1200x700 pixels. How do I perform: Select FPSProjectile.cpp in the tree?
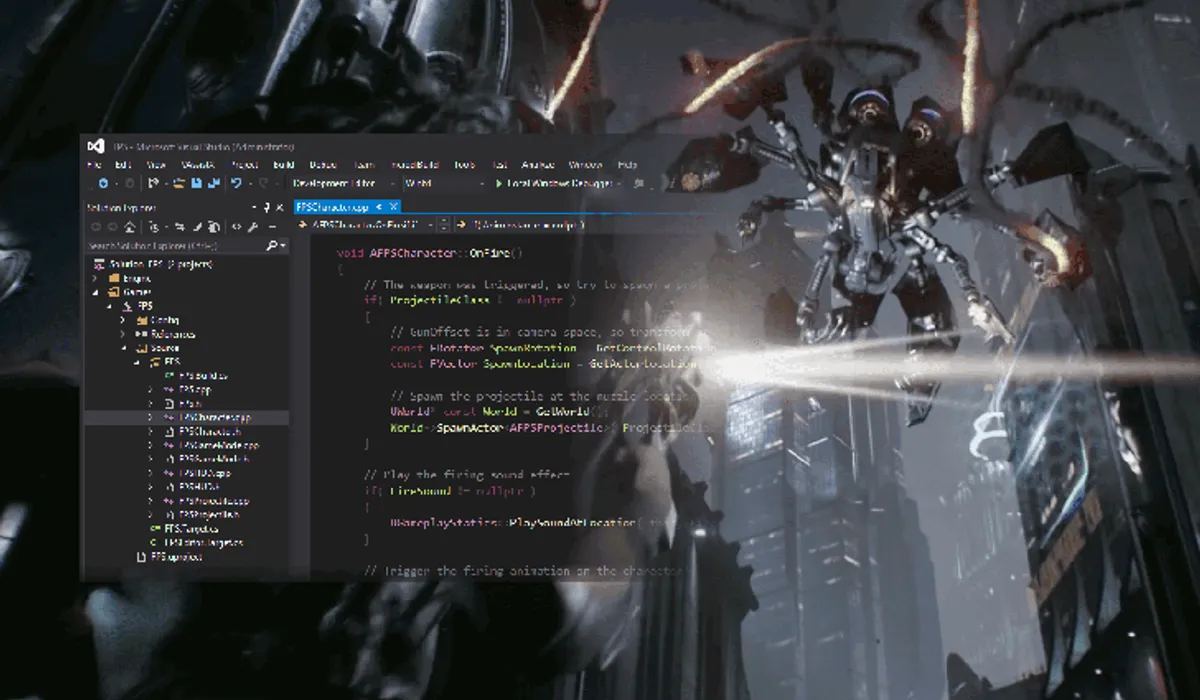(213, 501)
